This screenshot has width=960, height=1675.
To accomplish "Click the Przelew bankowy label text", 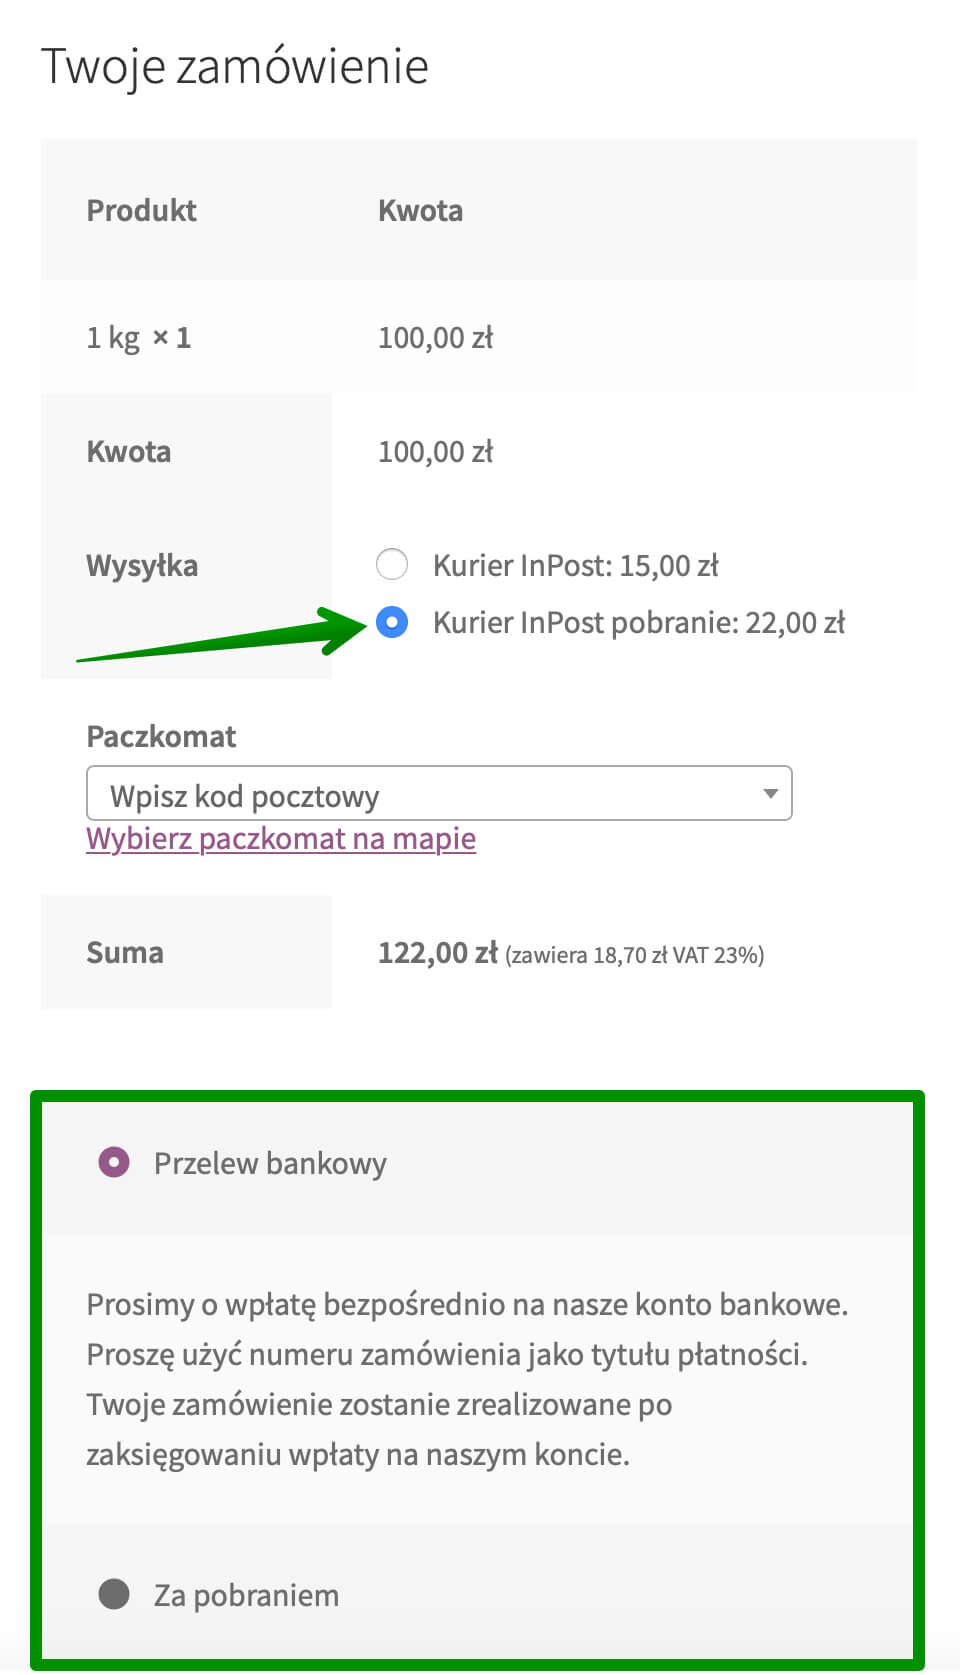I will click(x=270, y=1163).
